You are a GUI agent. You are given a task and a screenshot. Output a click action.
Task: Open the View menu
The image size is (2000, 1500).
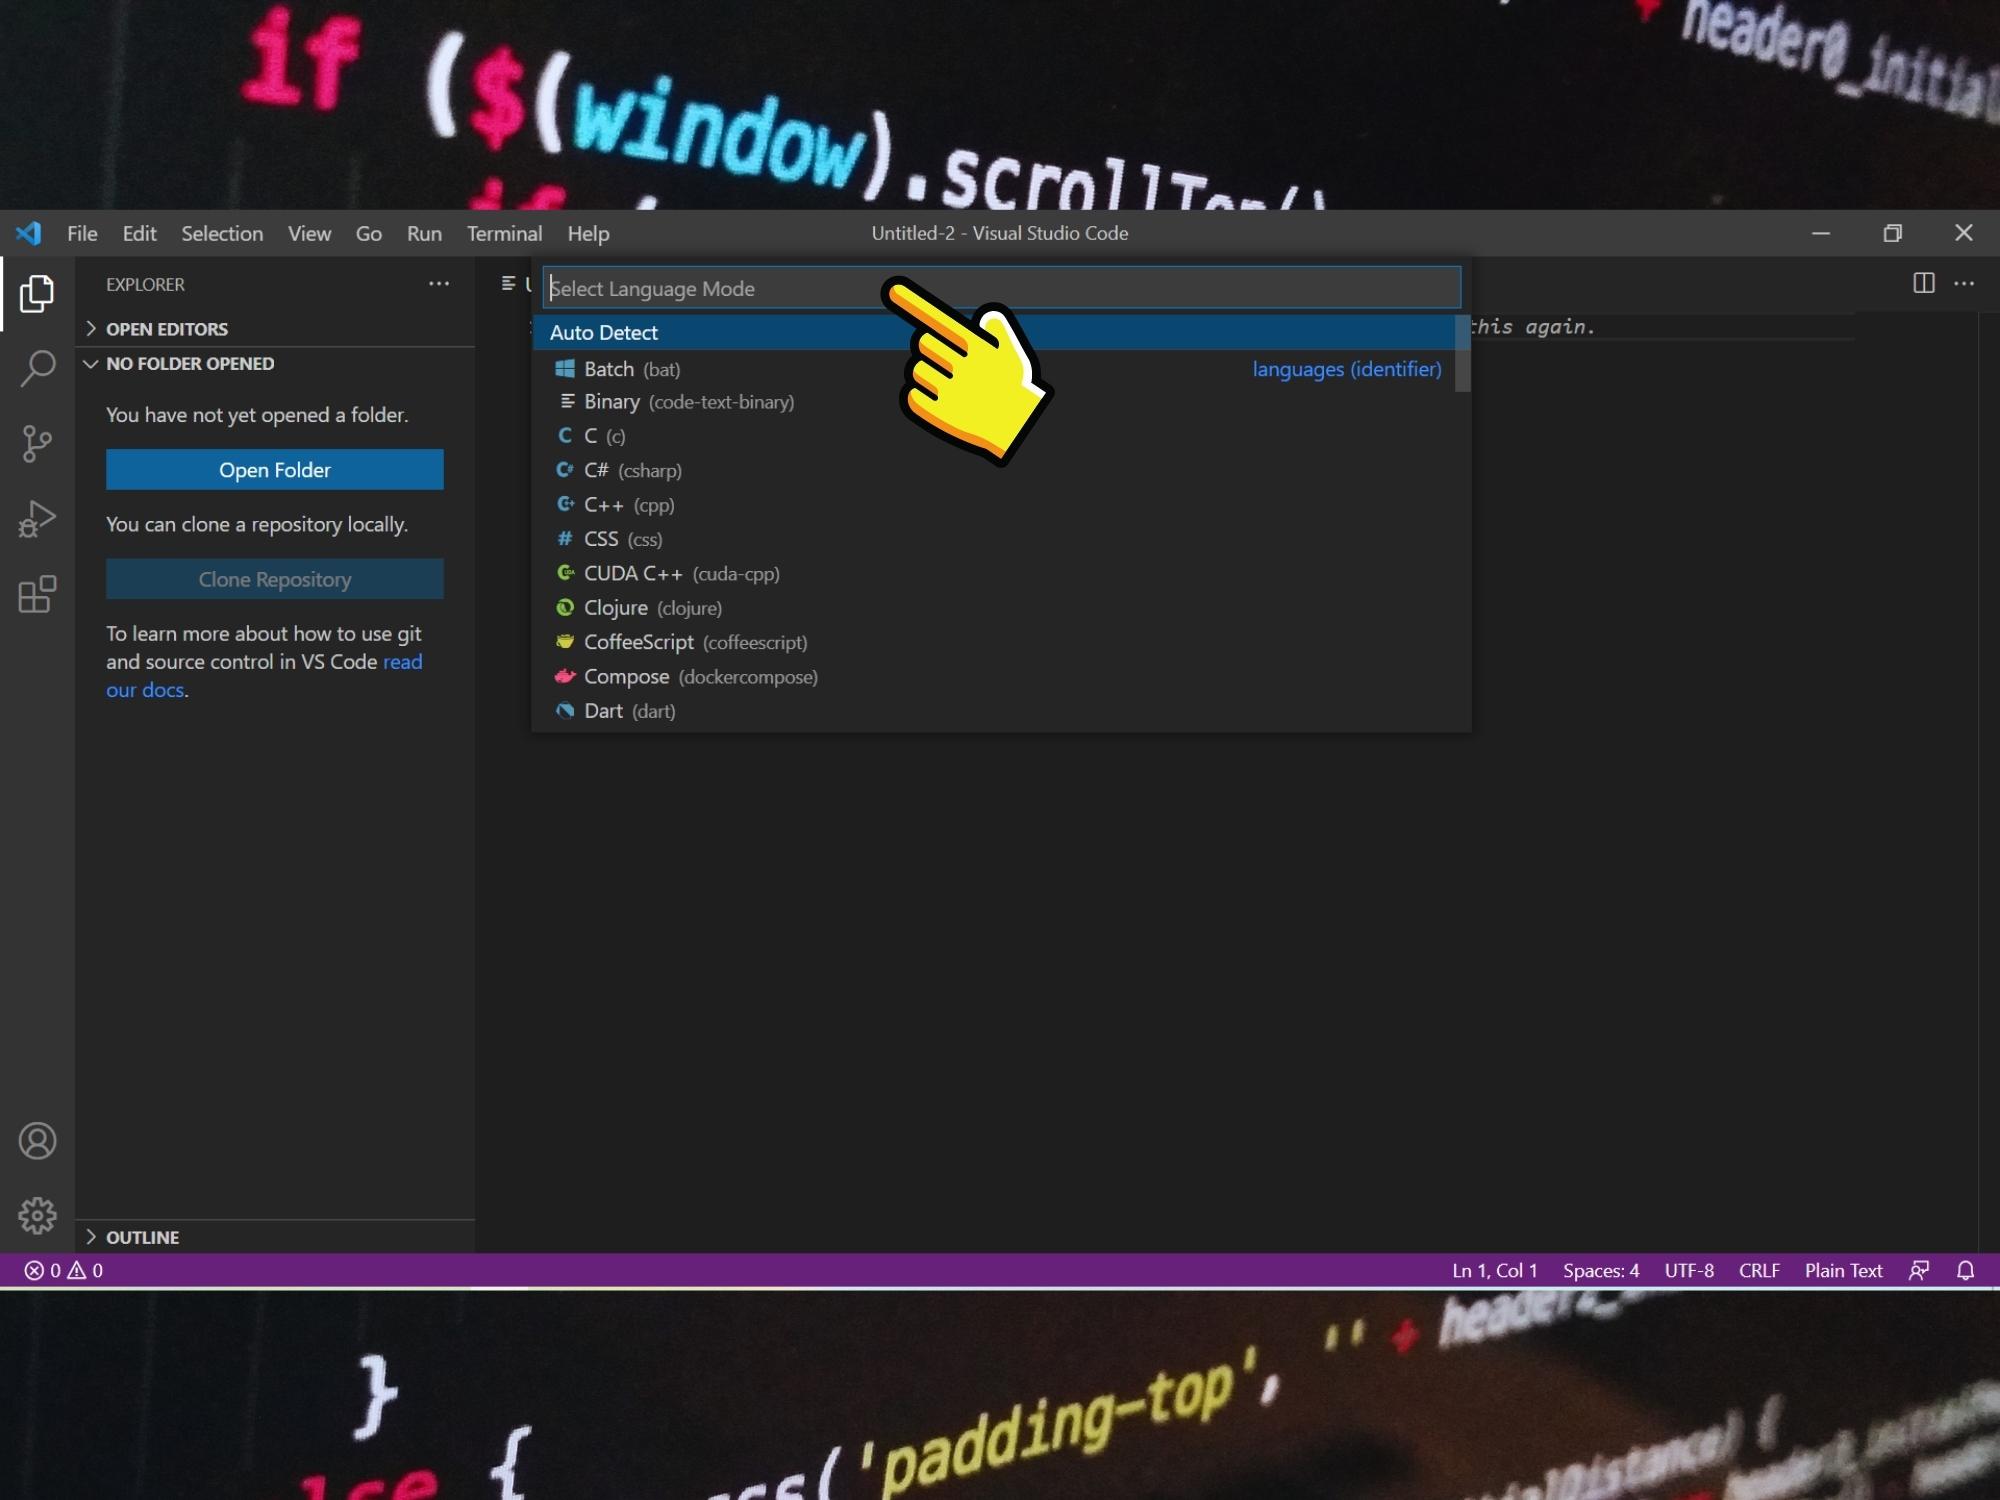pyautogui.click(x=309, y=233)
